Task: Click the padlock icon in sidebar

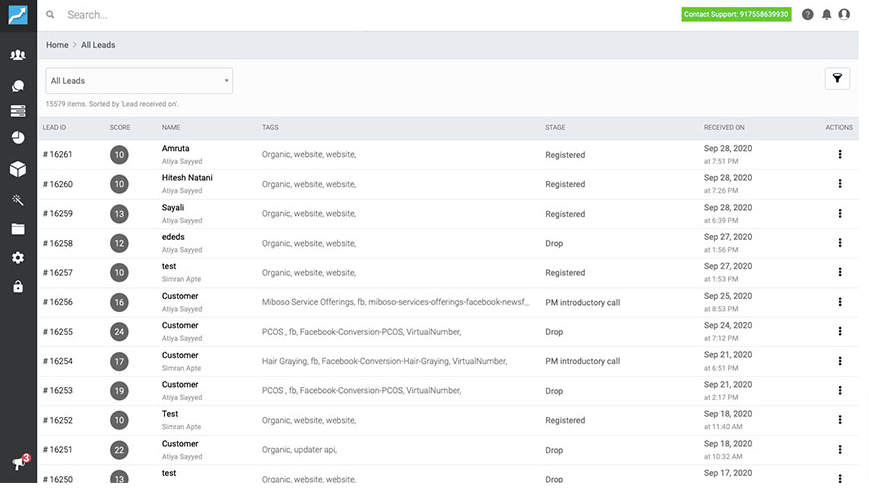Action: click(x=18, y=287)
